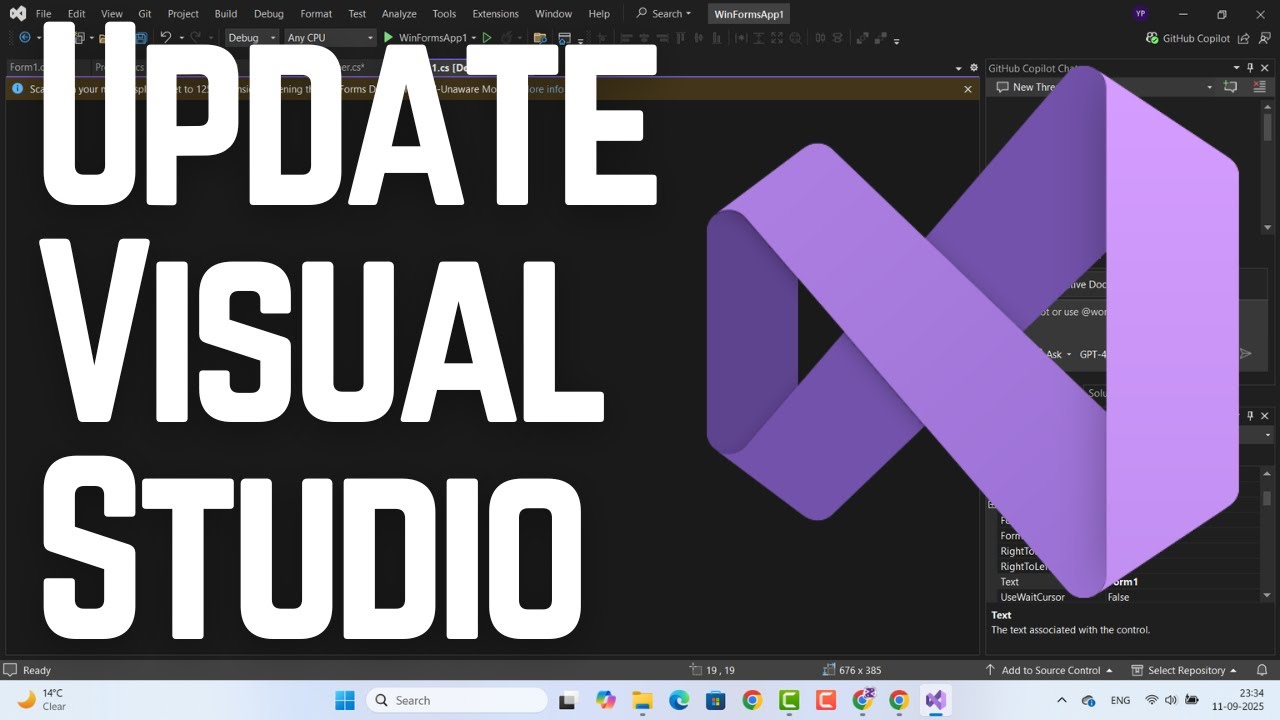Open the Extensions menu
Viewport: 1280px width, 720px height.
[495, 14]
